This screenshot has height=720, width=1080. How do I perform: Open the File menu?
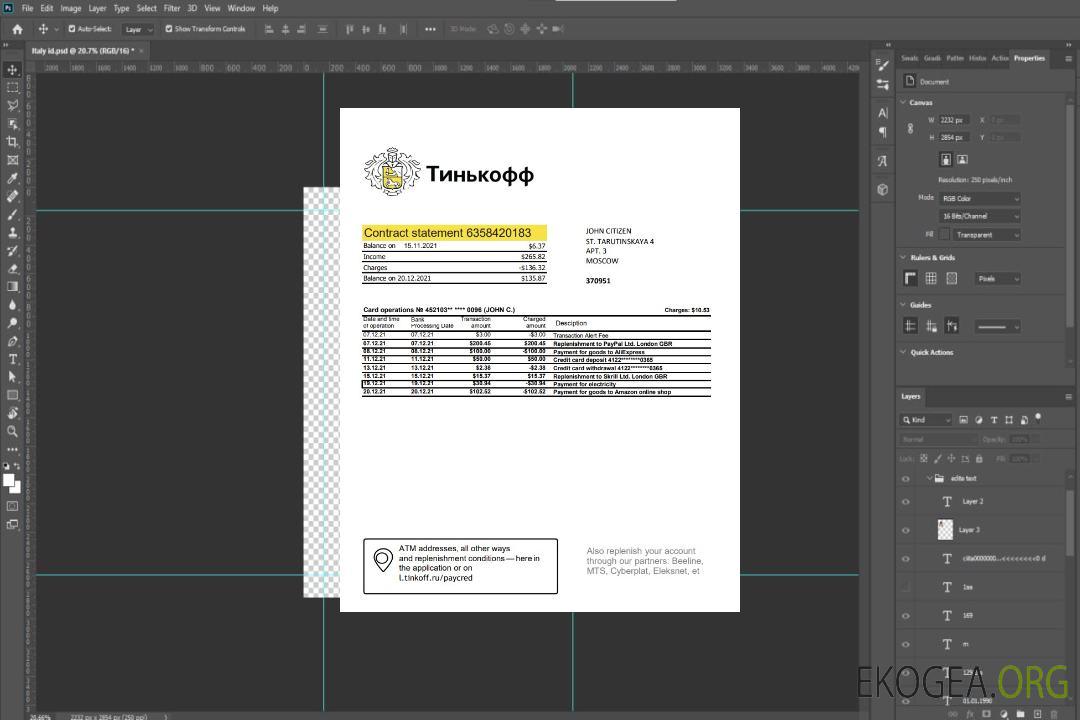pos(28,8)
